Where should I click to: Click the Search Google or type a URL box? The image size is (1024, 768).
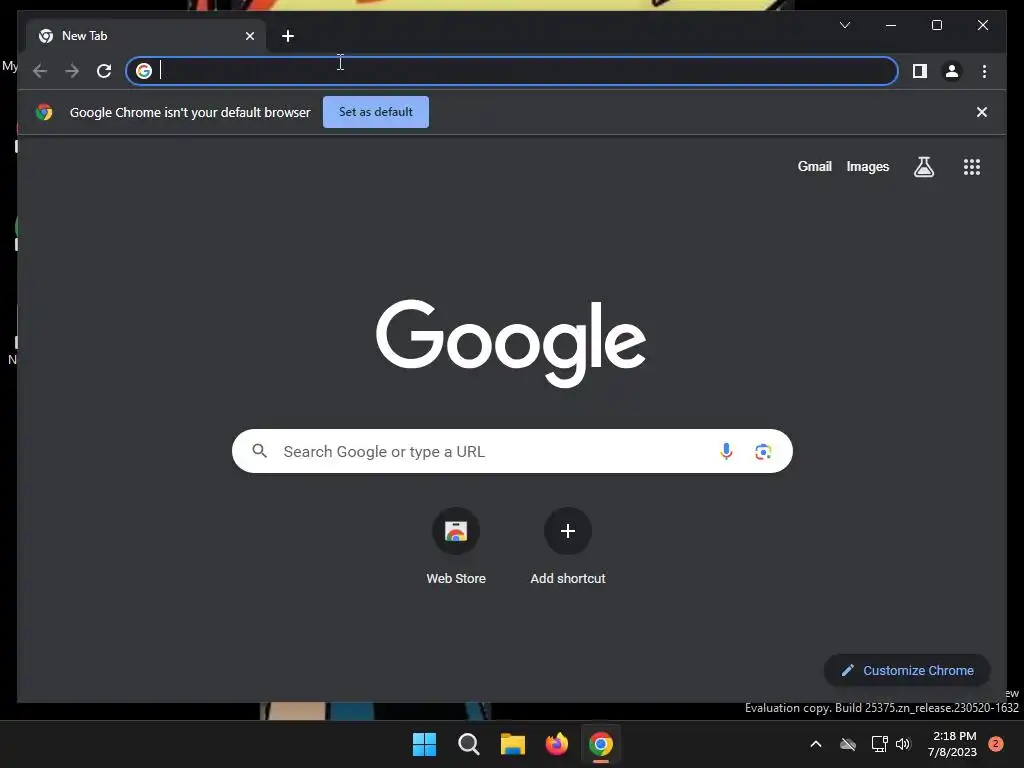pos(512,451)
